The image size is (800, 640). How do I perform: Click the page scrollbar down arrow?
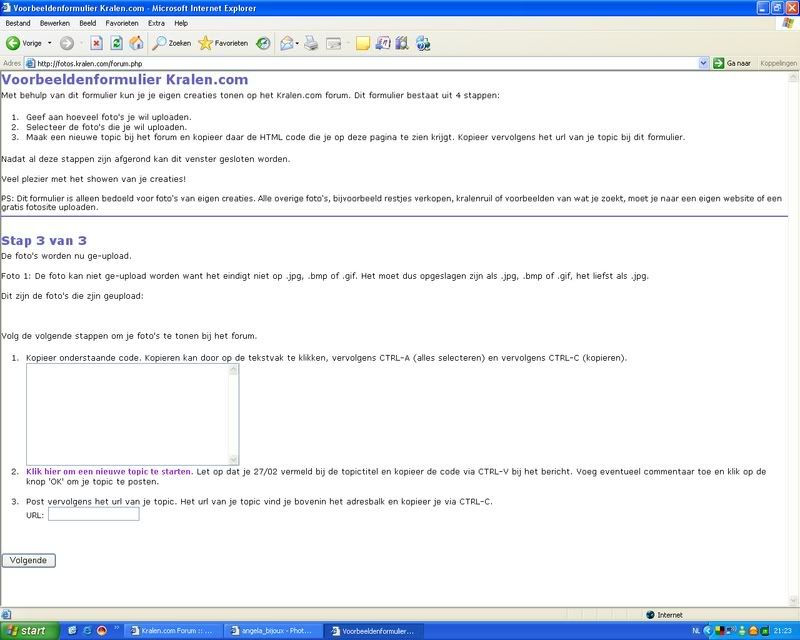click(x=793, y=601)
